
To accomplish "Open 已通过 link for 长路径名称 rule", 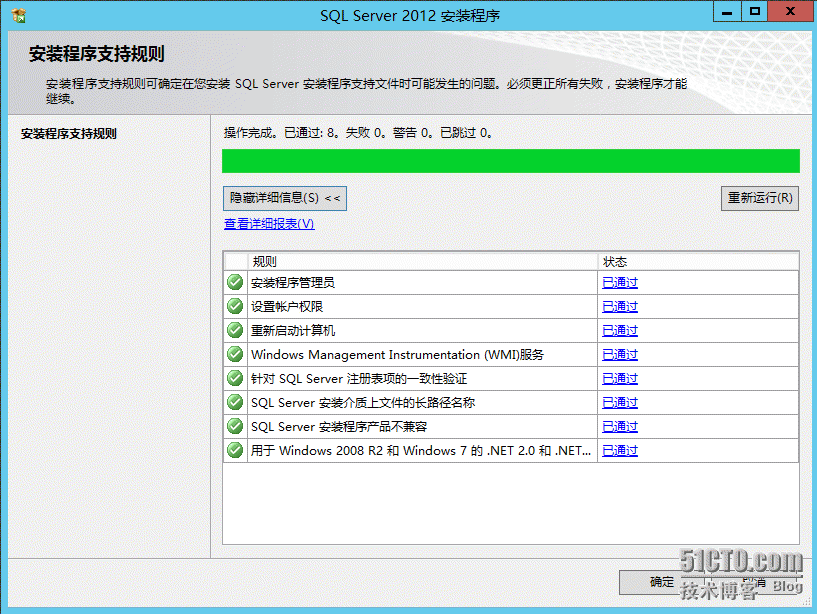I will tap(620, 402).
